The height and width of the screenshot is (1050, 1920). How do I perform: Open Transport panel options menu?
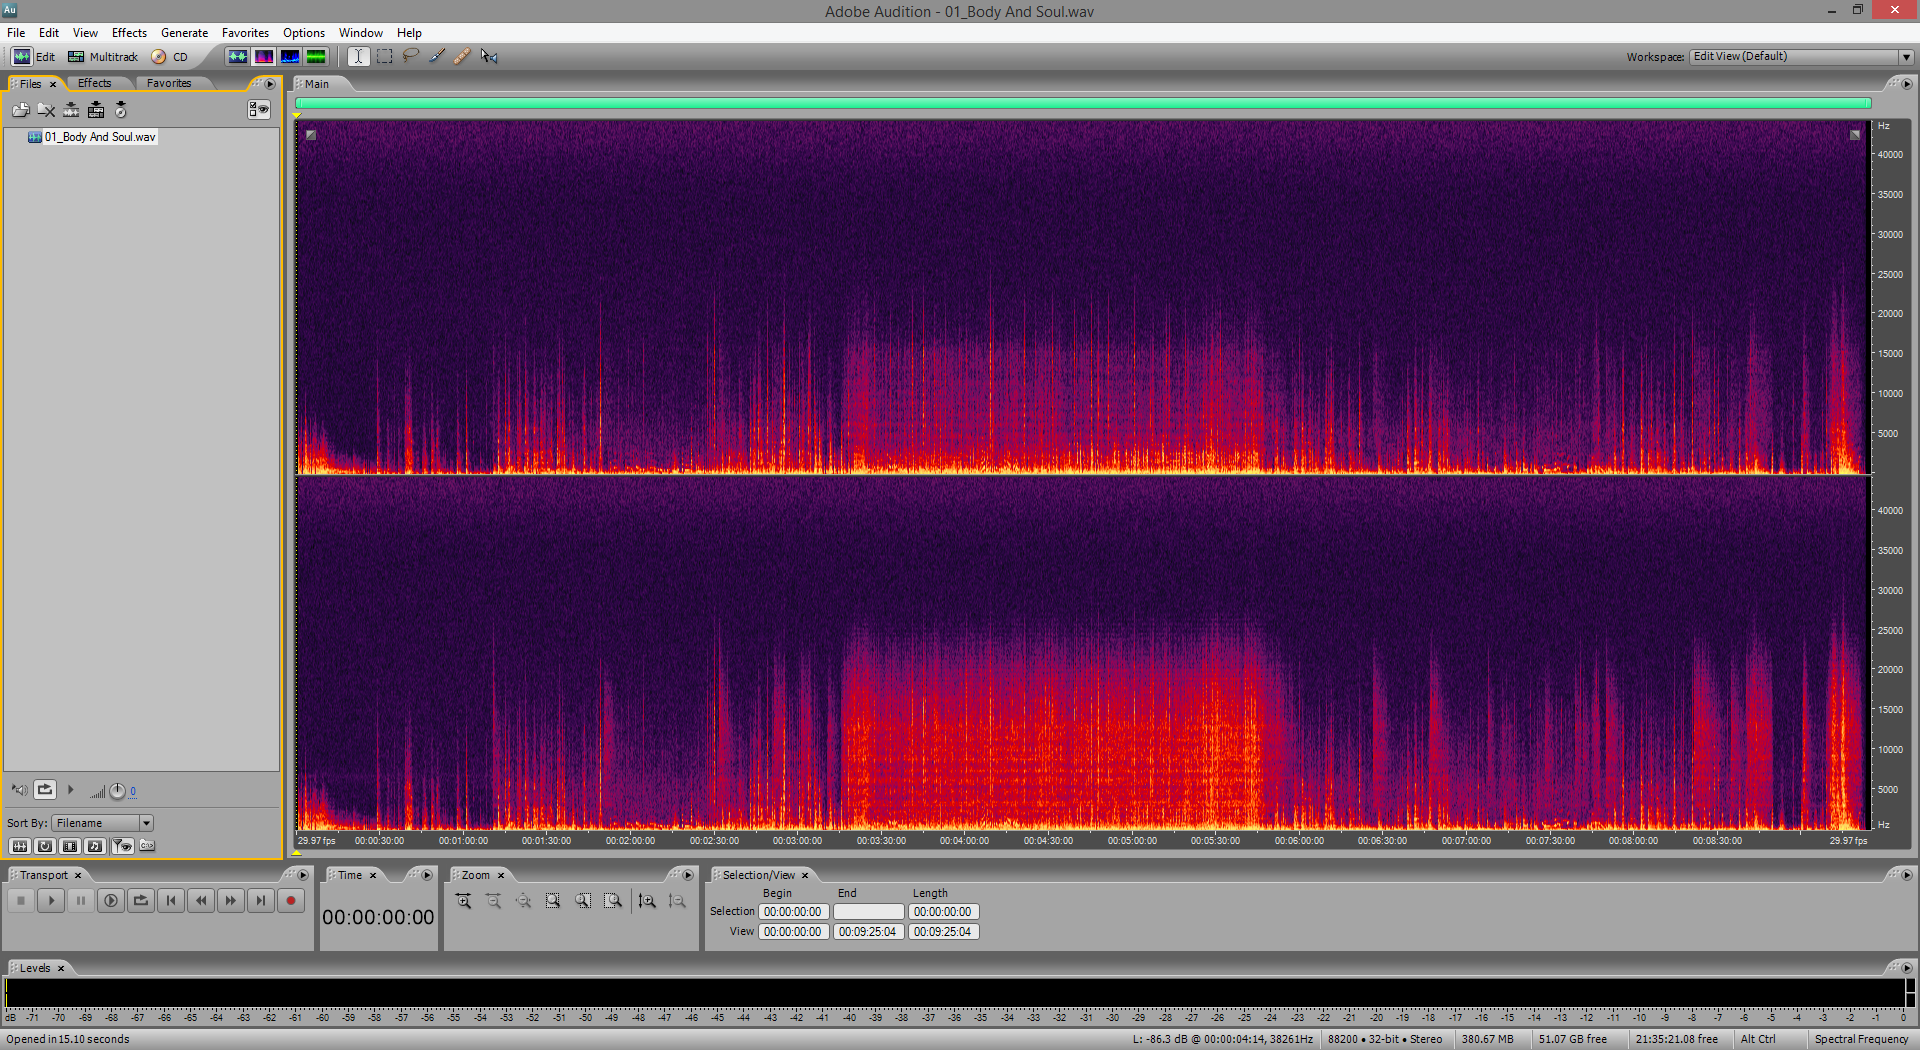coord(302,875)
